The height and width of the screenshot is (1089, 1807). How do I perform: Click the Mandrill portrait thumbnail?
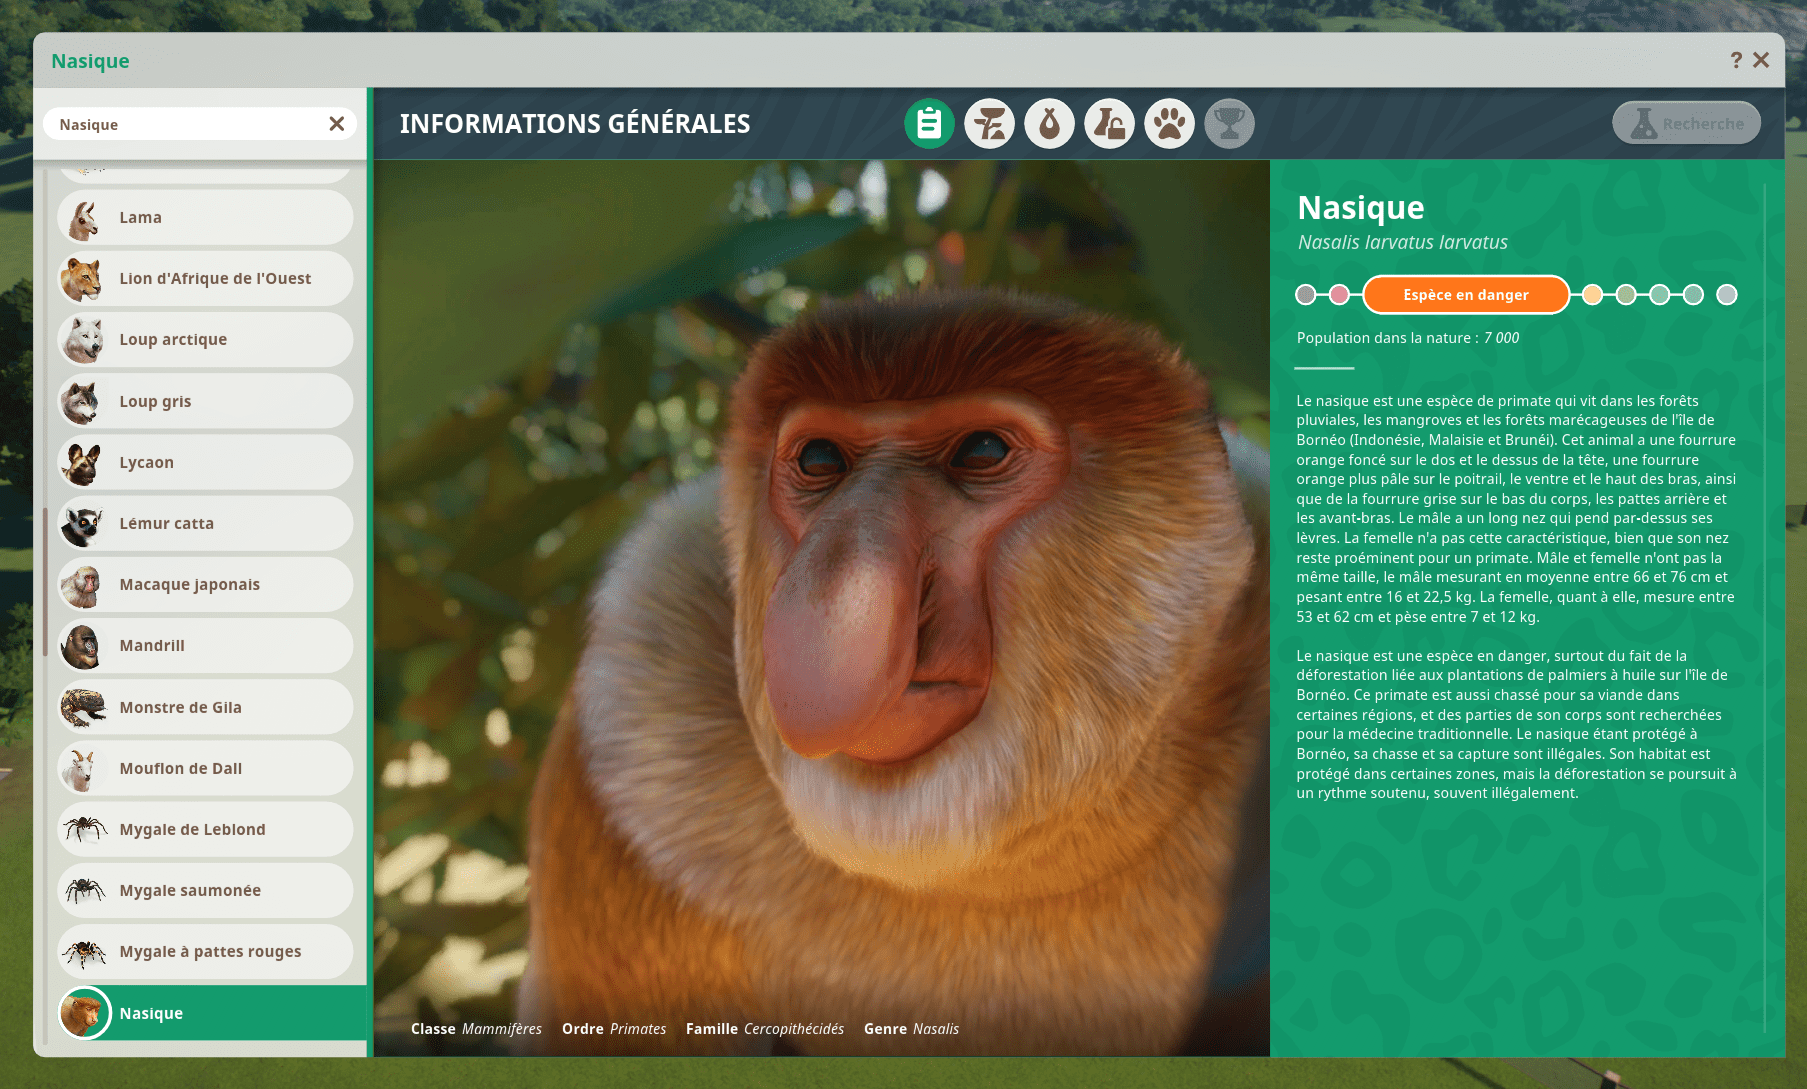84,646
